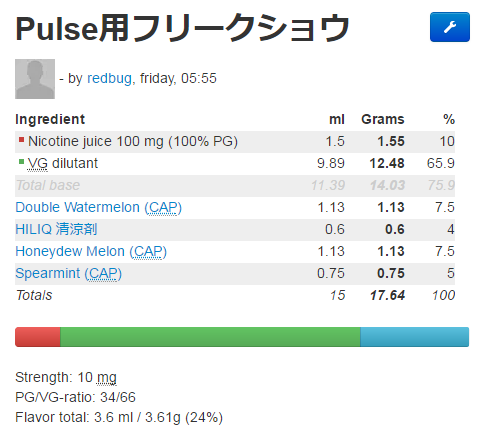Viewport: 481px width, 427px height.
Task: Click the blue flavor segment of ratio bar
Action: [x=415, y=337]
